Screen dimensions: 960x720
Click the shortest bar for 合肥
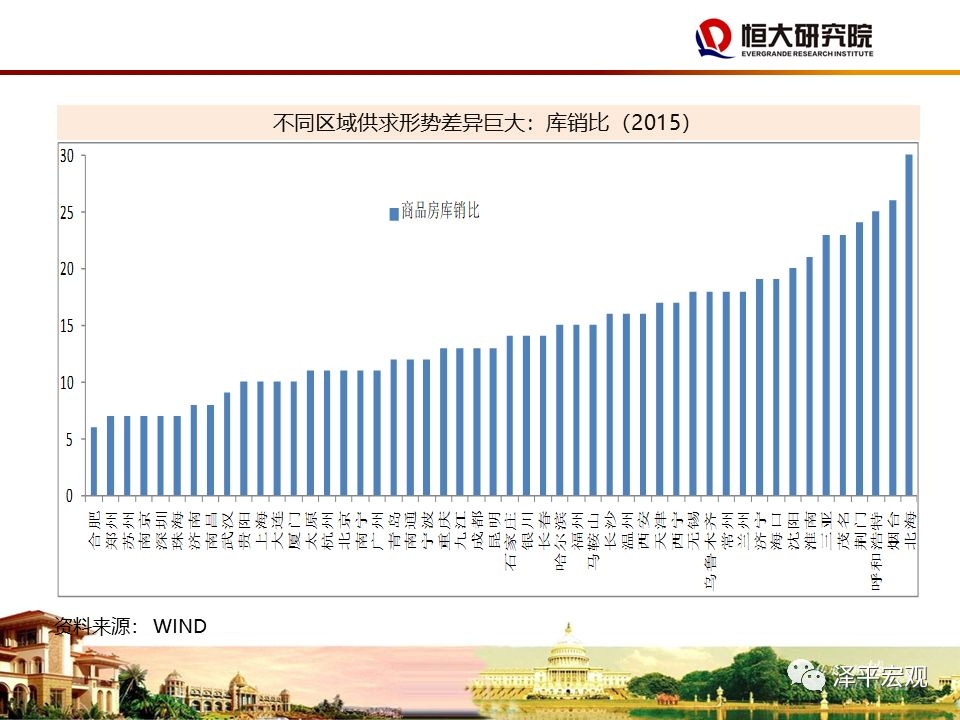[94, 461]
